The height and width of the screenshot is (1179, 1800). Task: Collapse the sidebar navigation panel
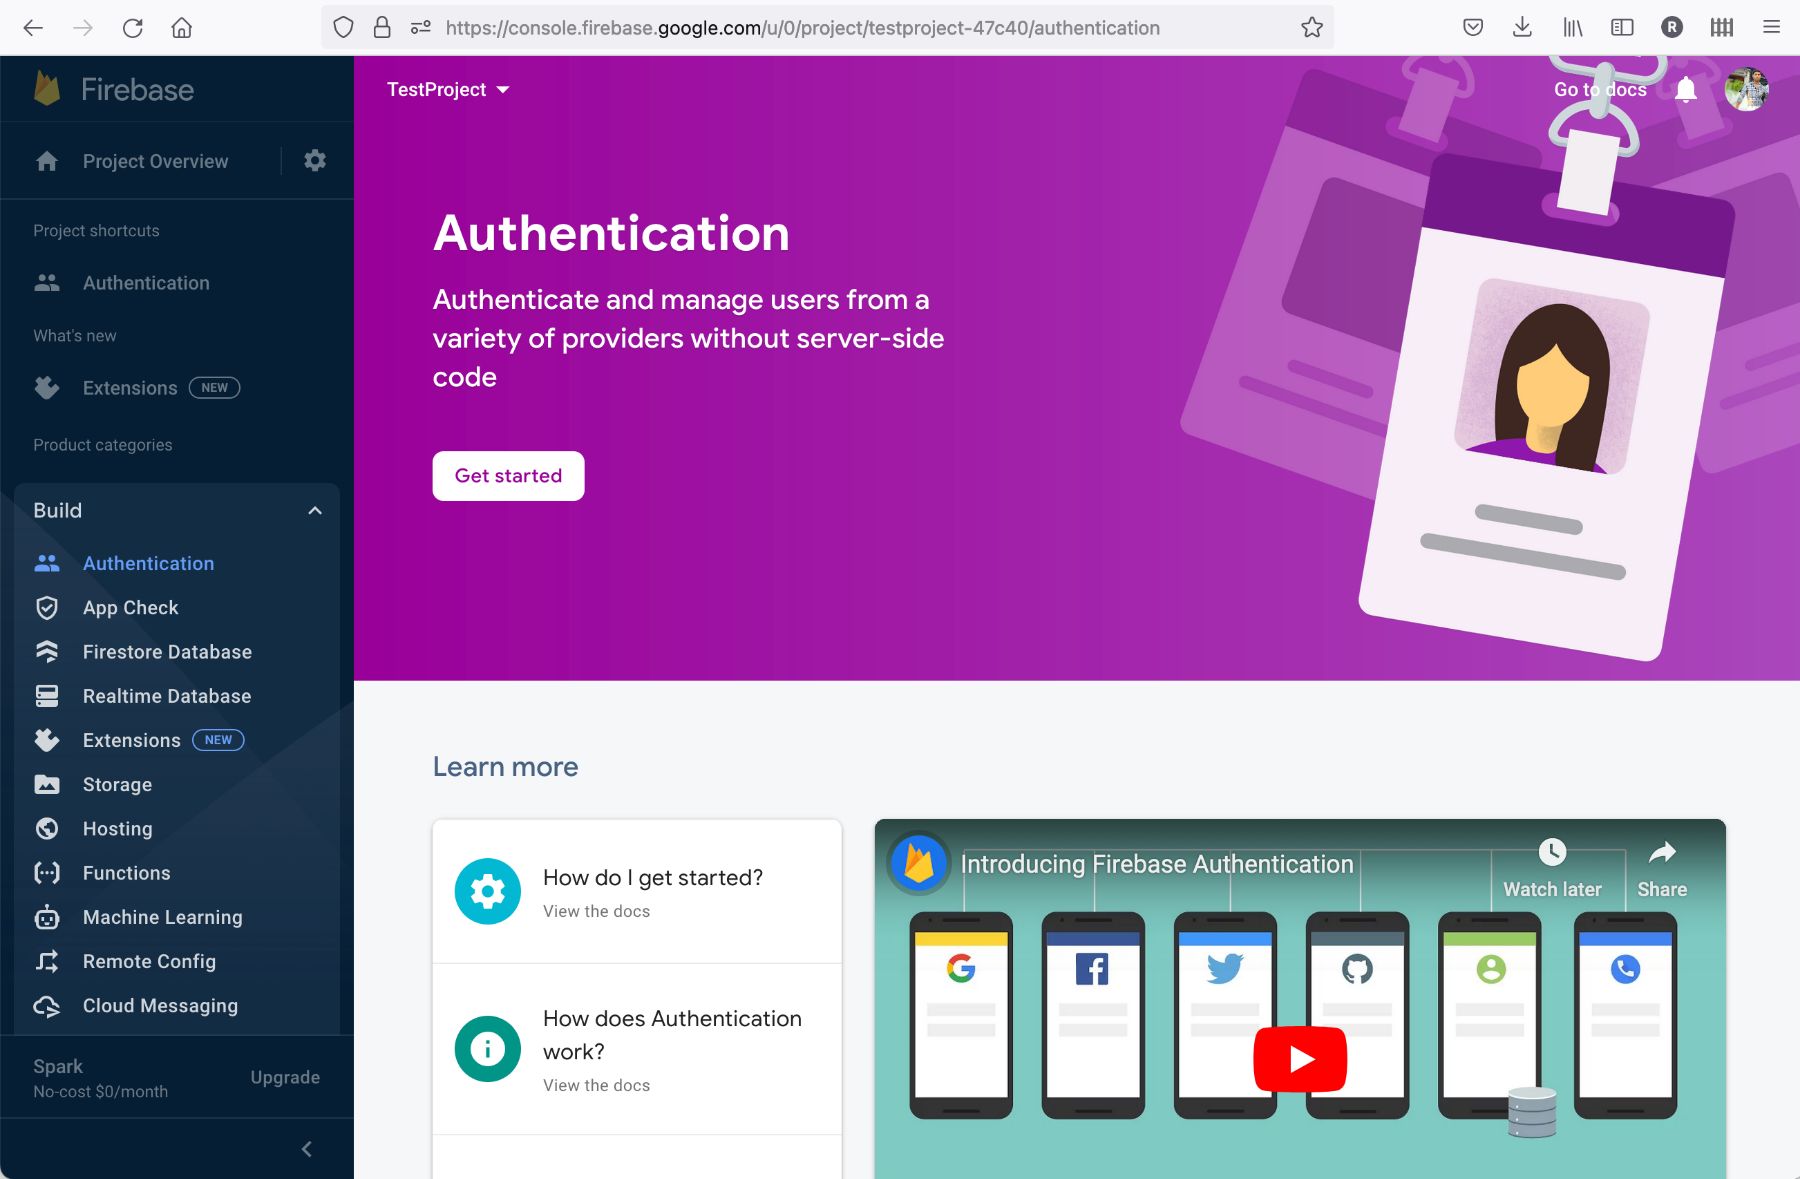(x=307, y=1149)
